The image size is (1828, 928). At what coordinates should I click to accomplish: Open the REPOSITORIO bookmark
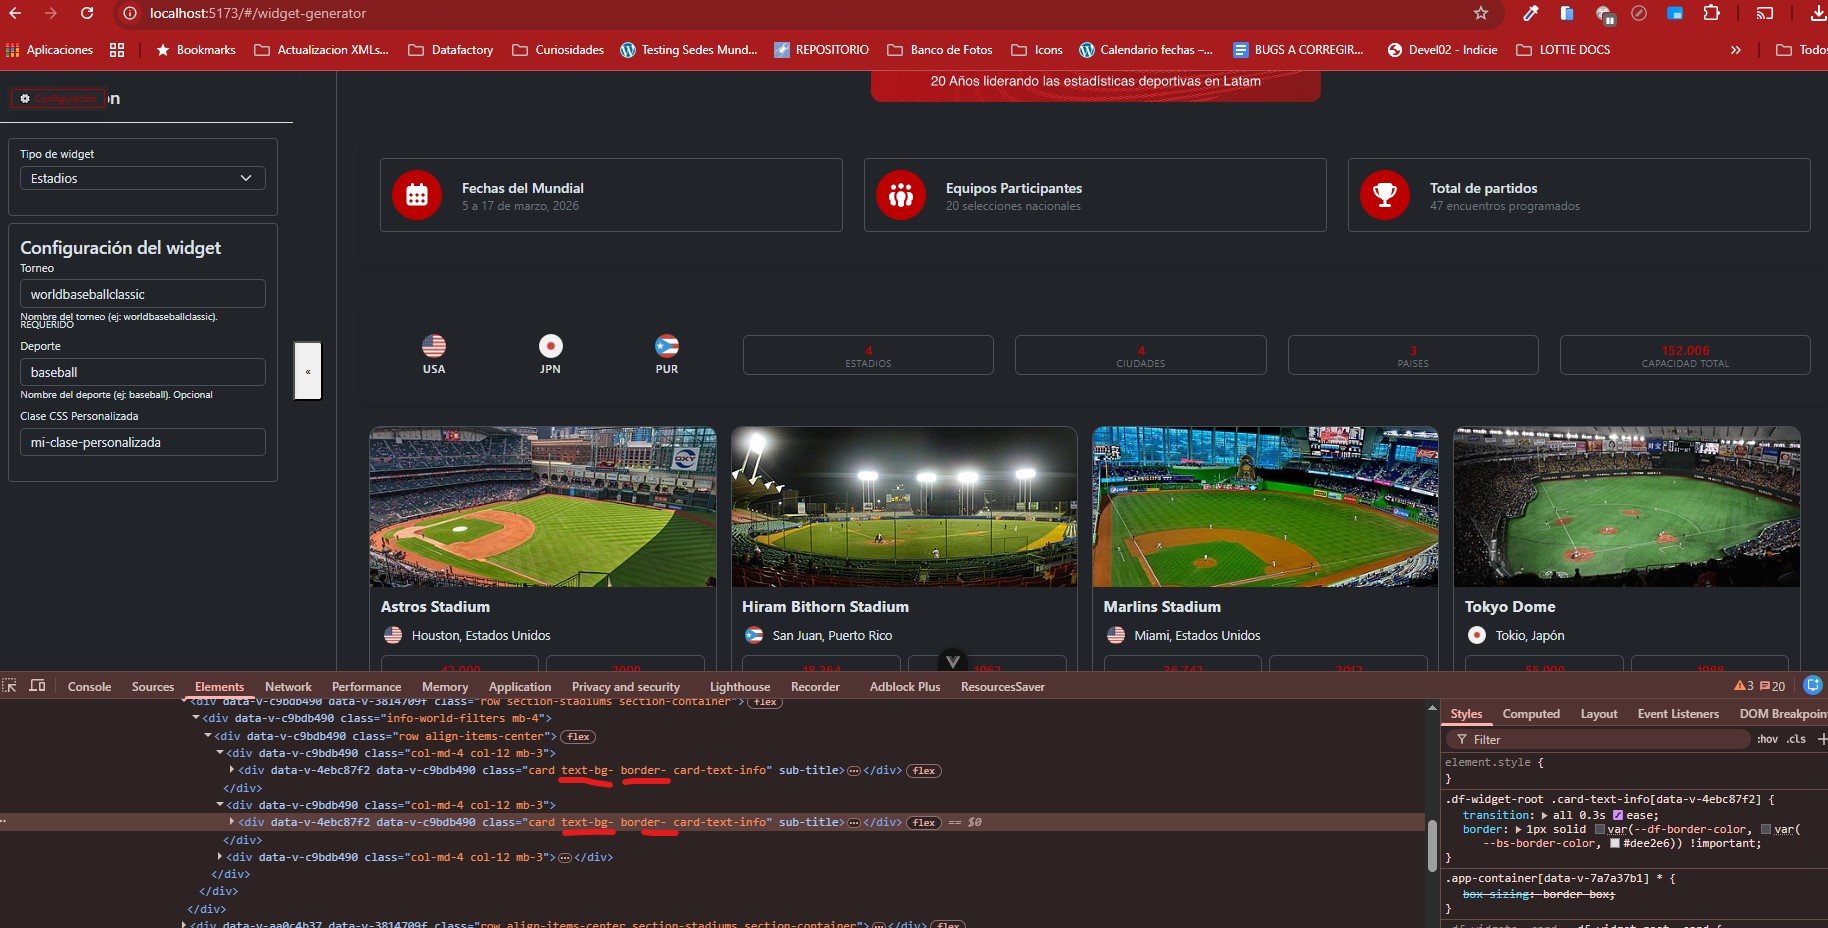point(821,50)
